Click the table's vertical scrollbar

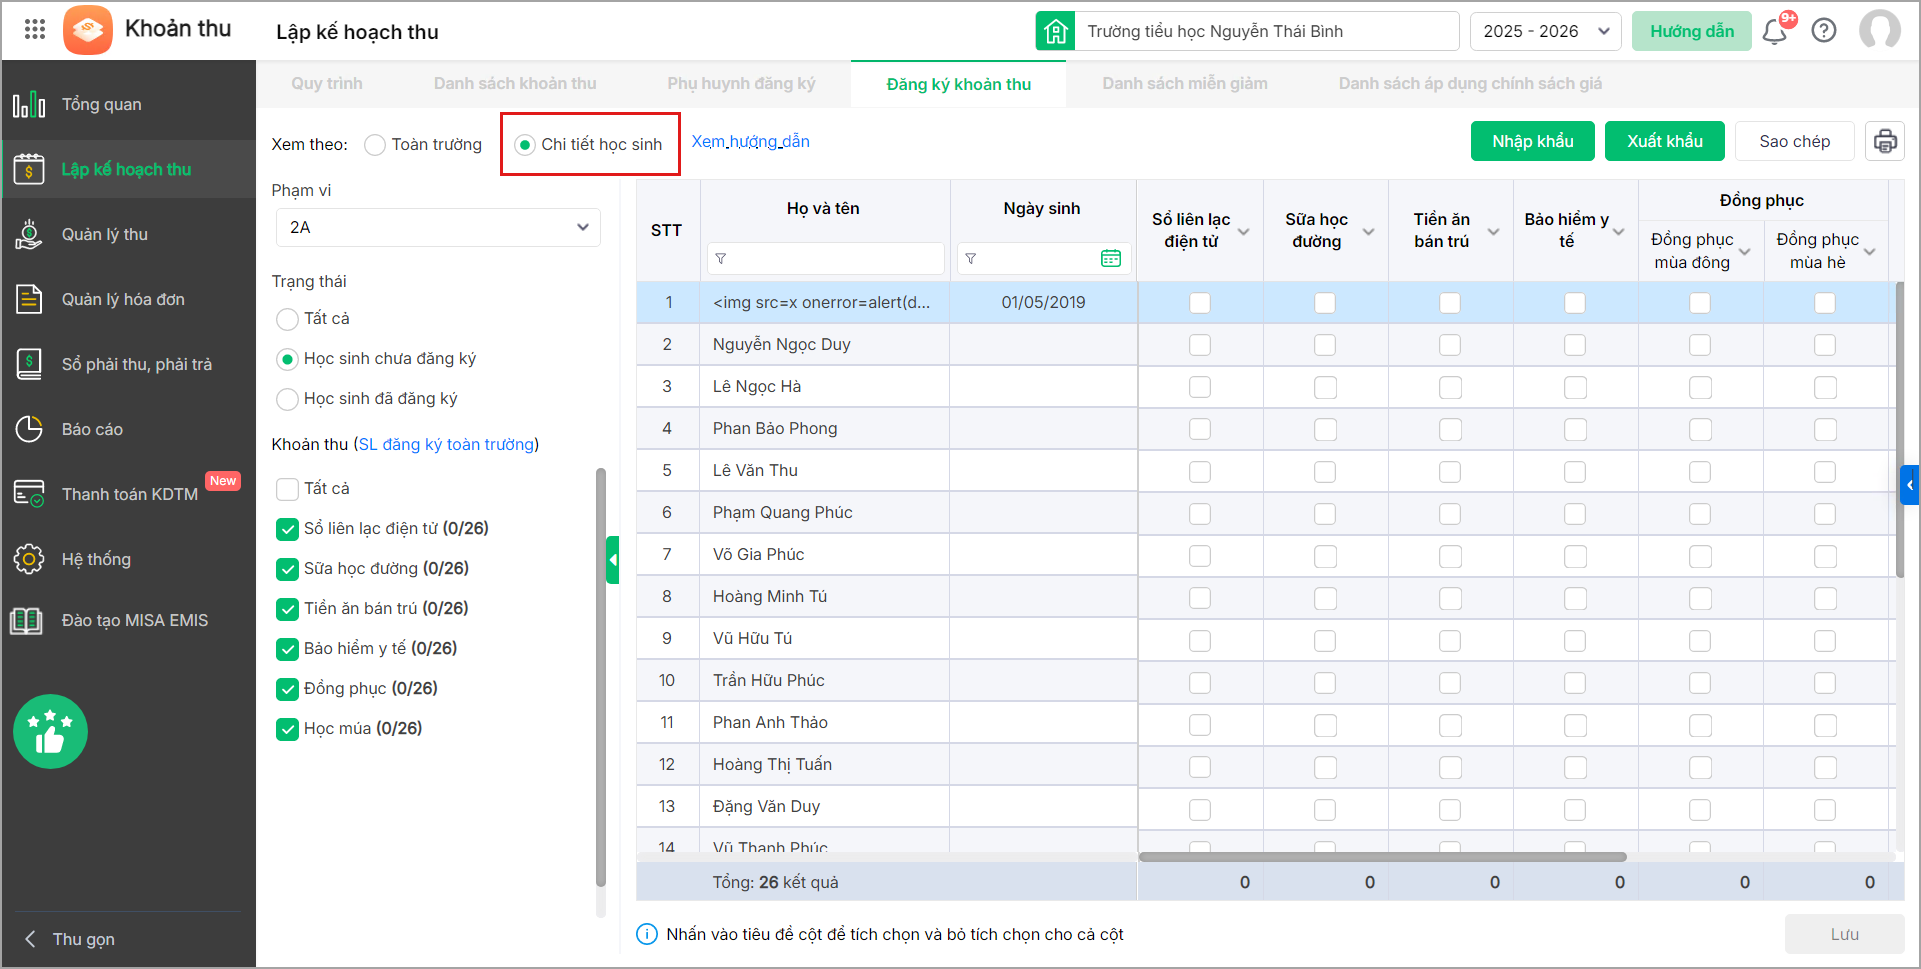pos(1900,430)
